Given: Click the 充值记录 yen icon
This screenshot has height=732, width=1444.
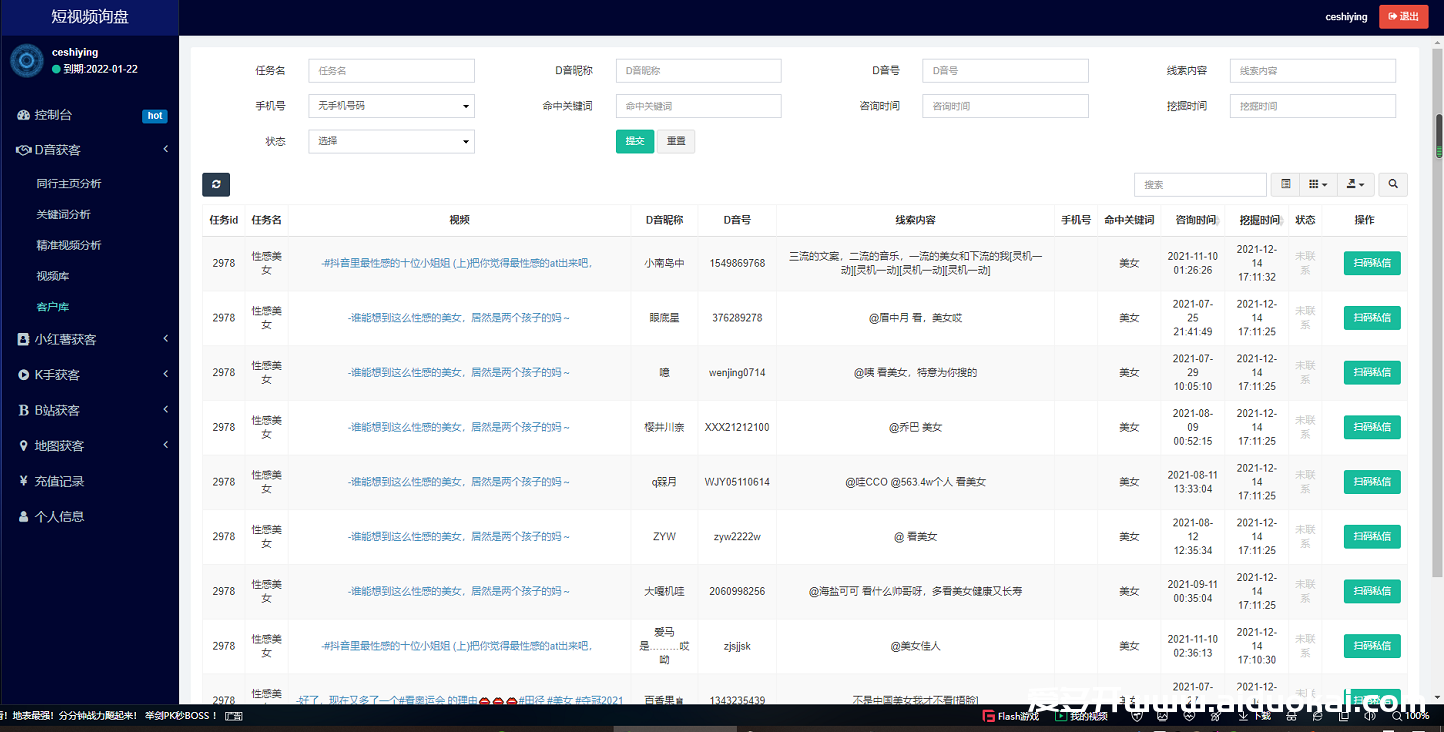Looking at the screenshot, I should pos(24,481).
